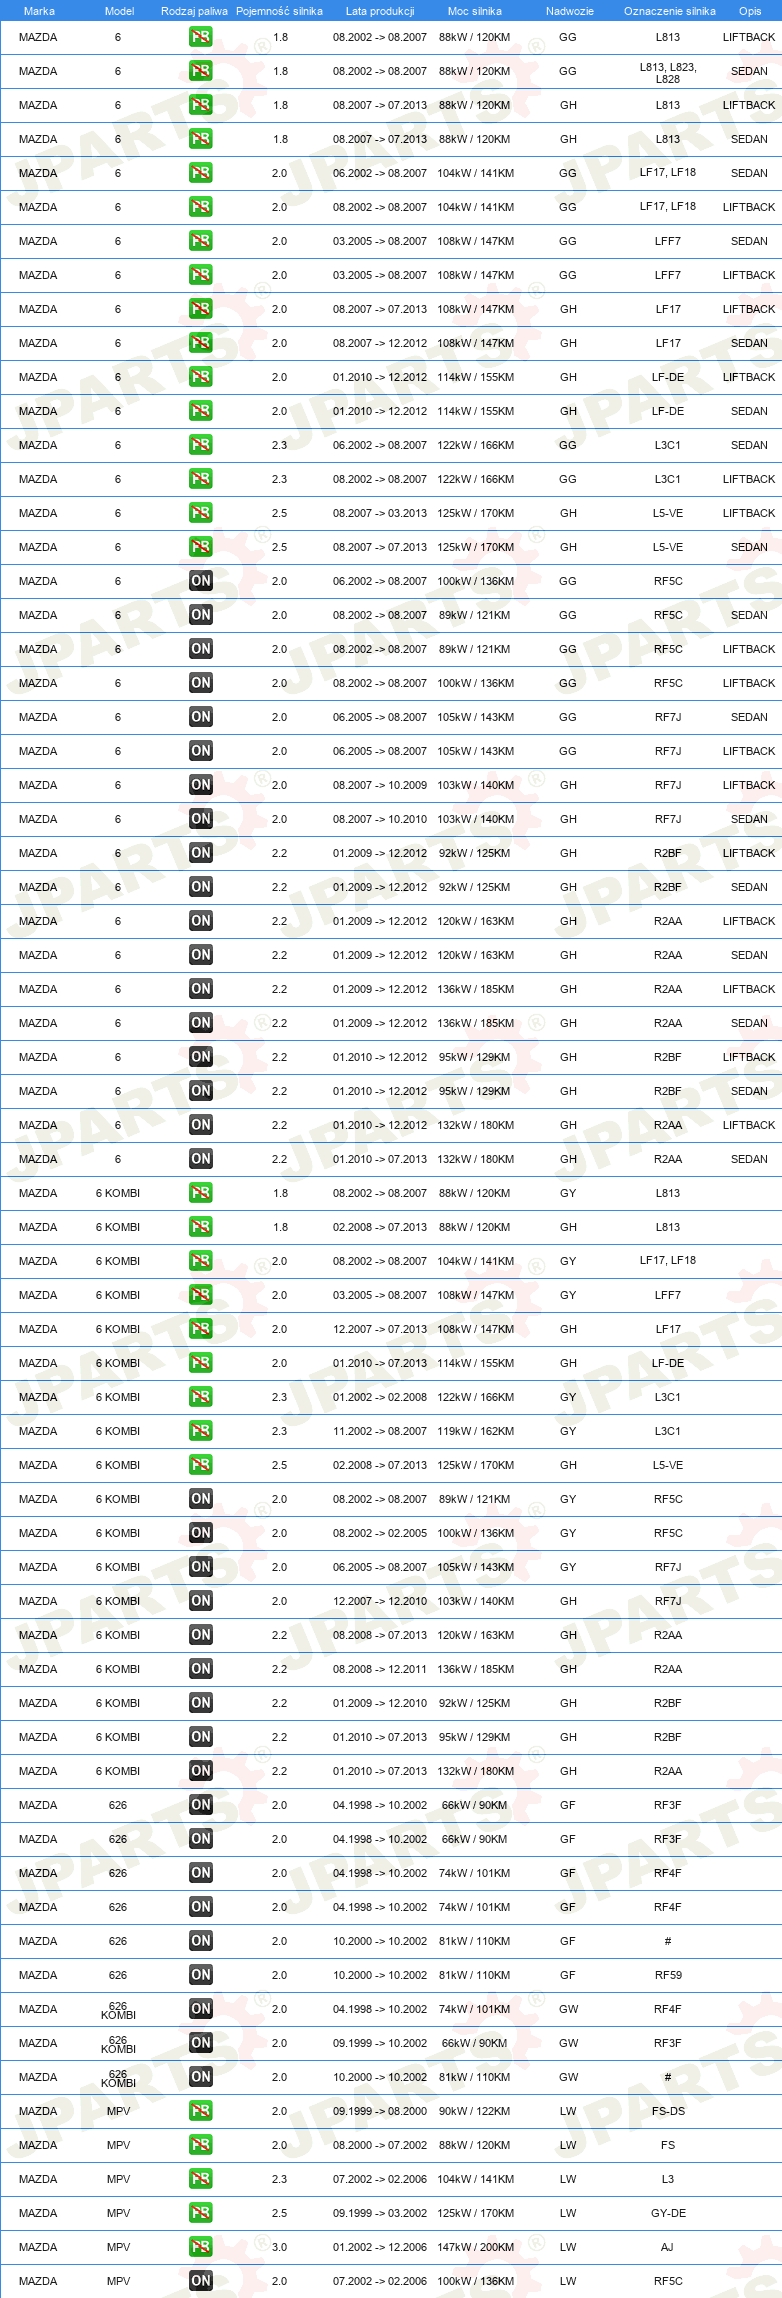Viewport: 782px width, 2298px height.
Task: Select the 'L813, L823, L828' engine code cell
Action: click(668, 73)
